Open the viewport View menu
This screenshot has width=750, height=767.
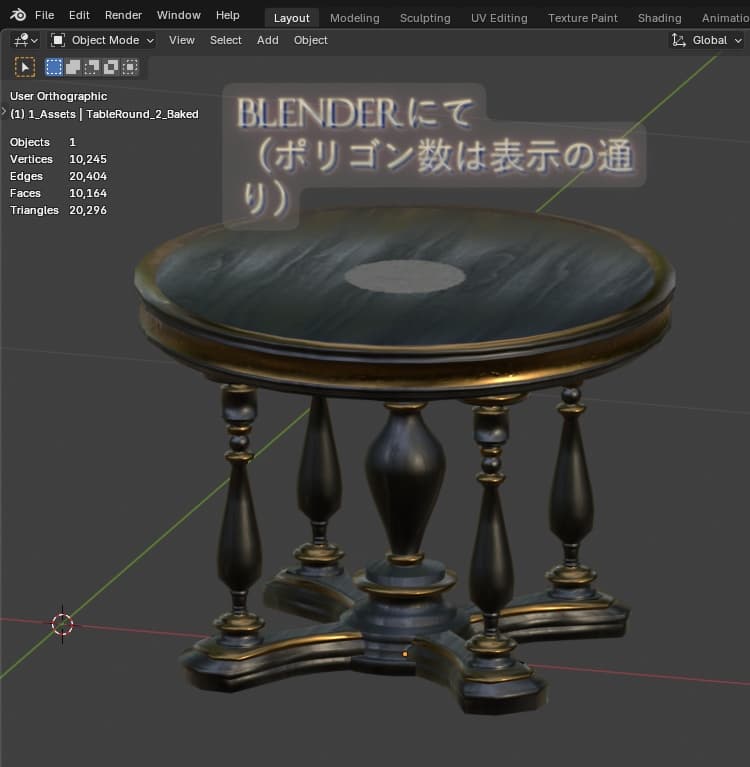click(182, 40)
